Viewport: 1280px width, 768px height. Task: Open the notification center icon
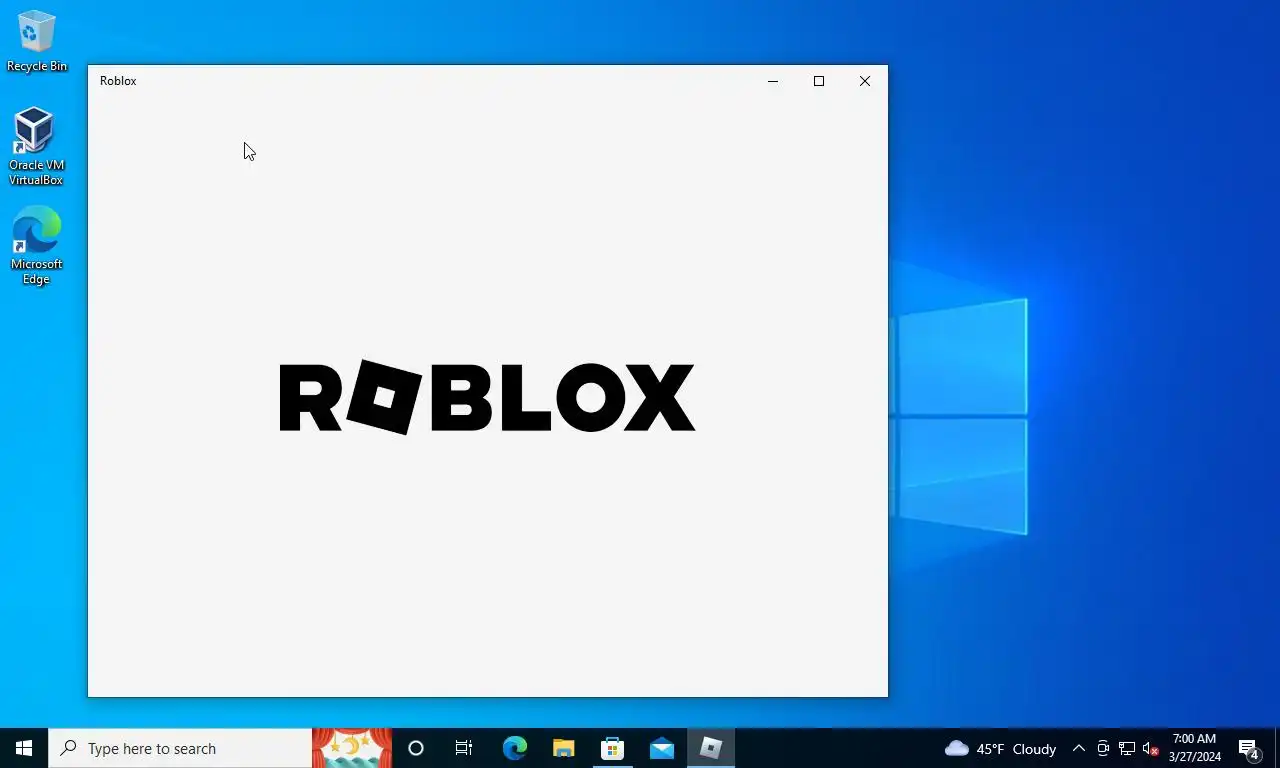[1249, 748]
